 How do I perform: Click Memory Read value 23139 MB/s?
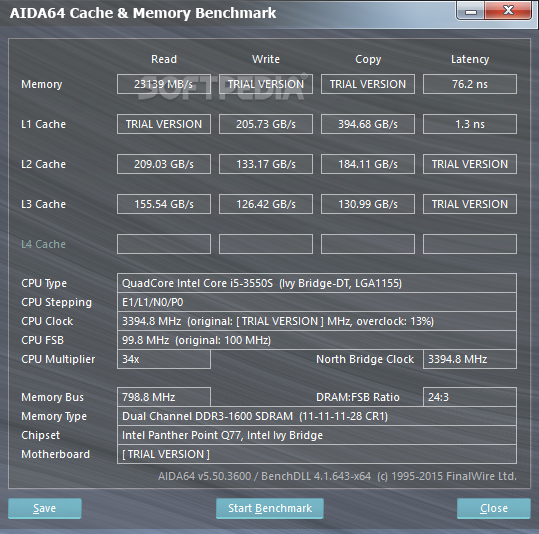(x=164, y=84)
